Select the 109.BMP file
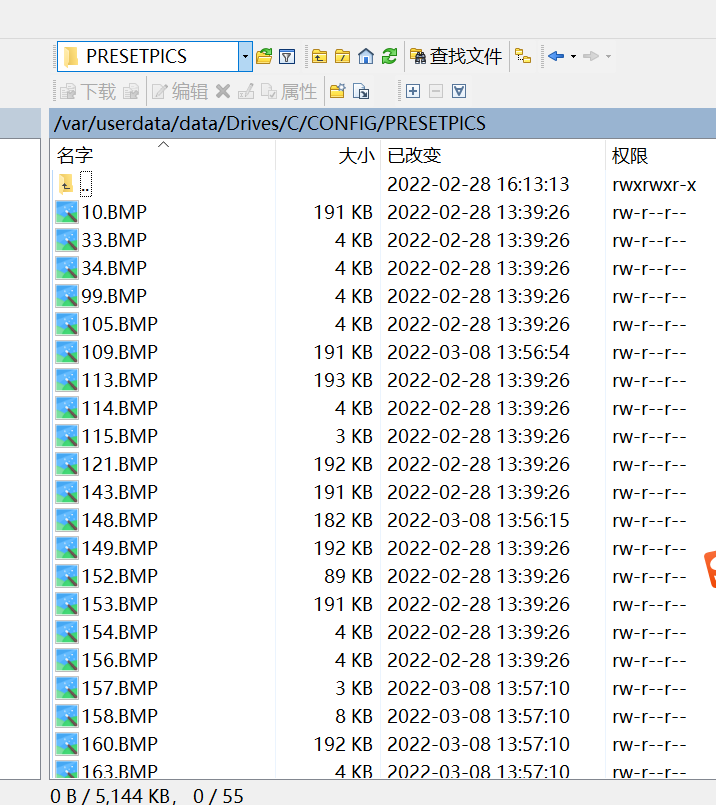Viewport: 716px width, 805px height. click(x=119, y=353)
